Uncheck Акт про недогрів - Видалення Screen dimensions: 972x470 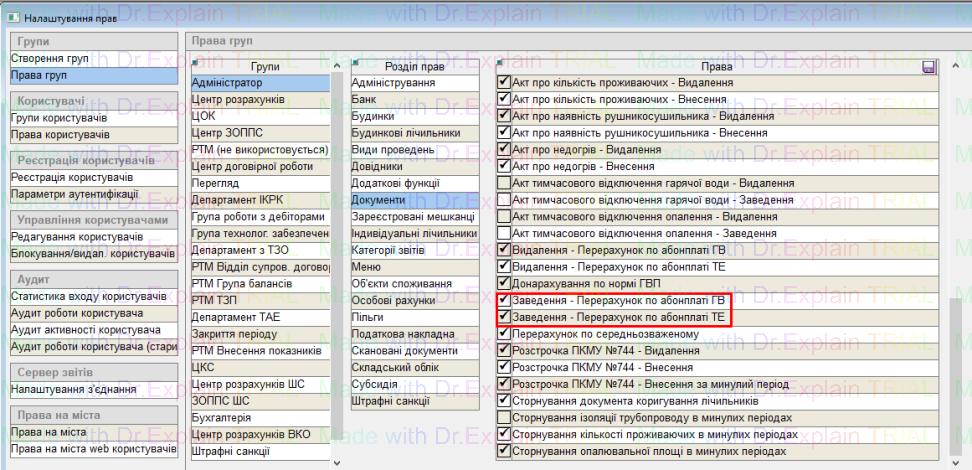click(x=504, y=150)
